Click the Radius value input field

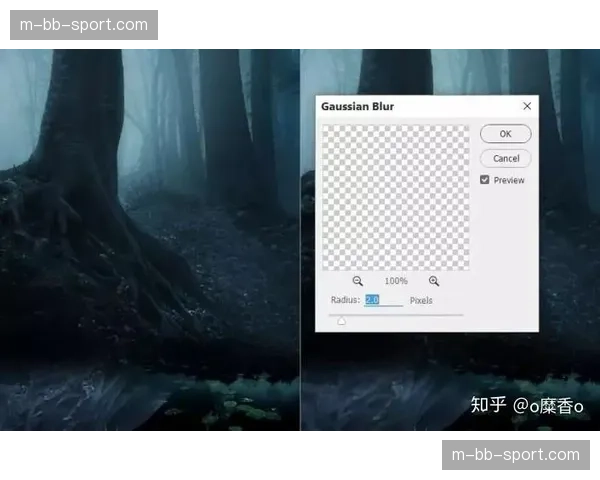point(383,300)
